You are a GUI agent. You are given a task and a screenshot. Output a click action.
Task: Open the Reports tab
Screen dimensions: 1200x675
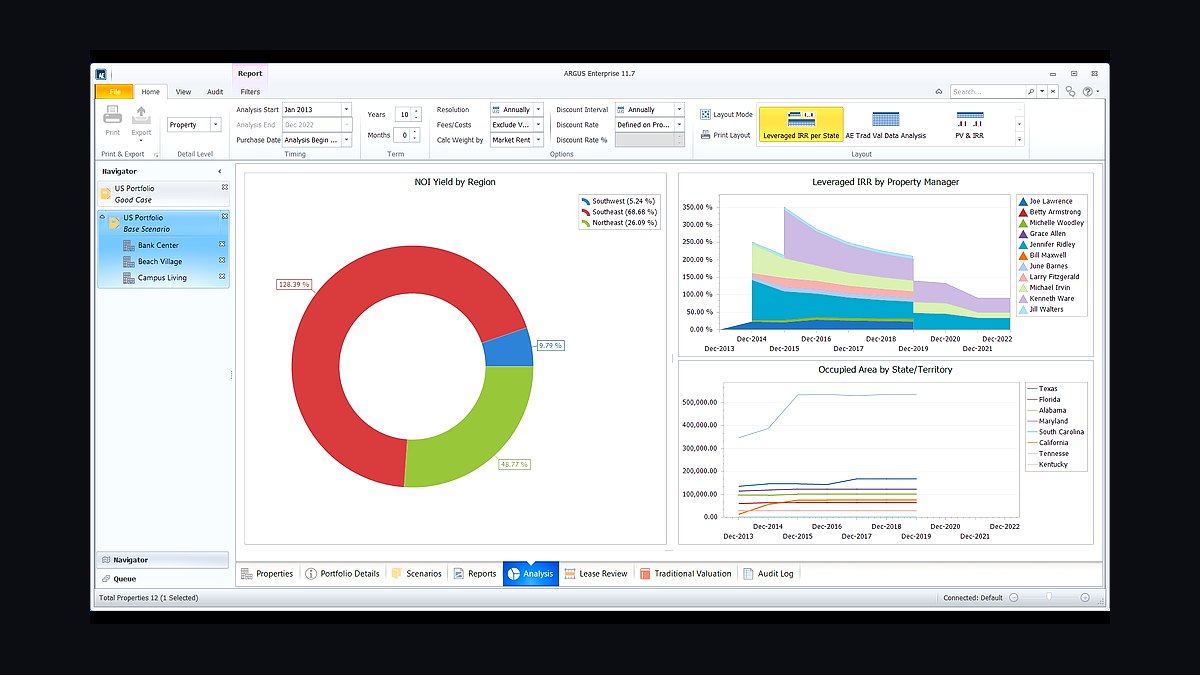pos(475,573)
